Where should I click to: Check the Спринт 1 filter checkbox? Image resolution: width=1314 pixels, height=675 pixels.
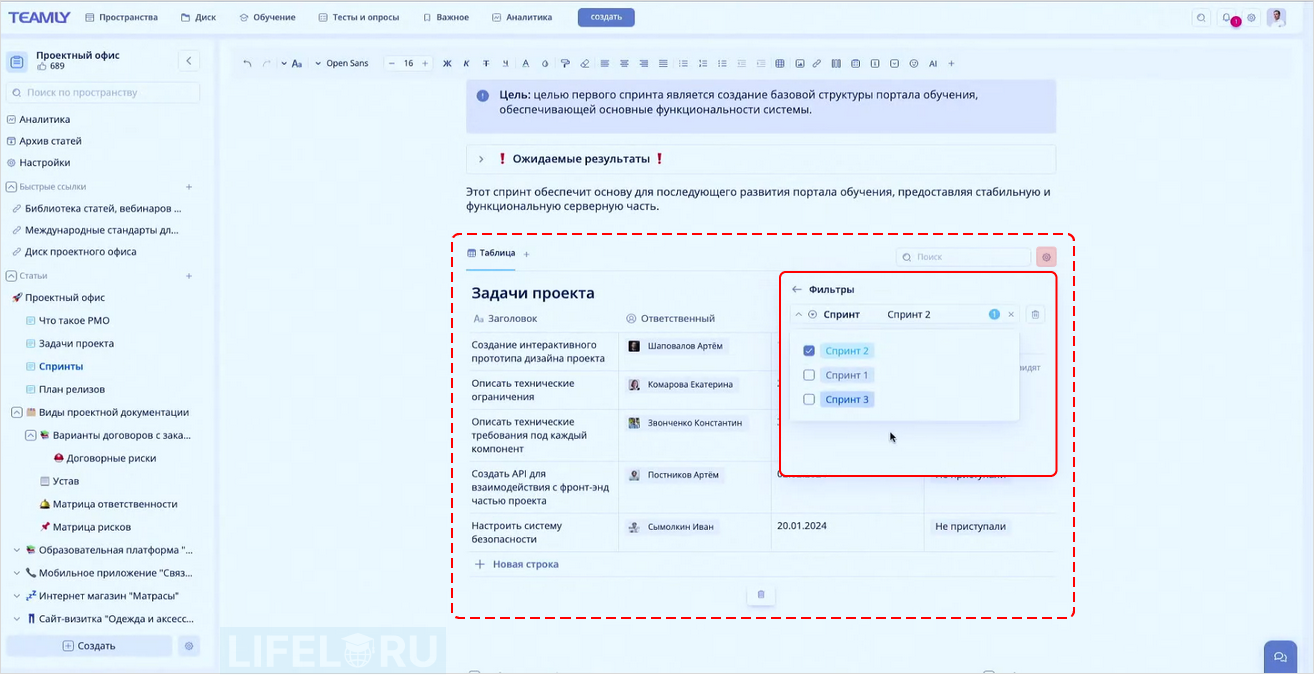809,374
